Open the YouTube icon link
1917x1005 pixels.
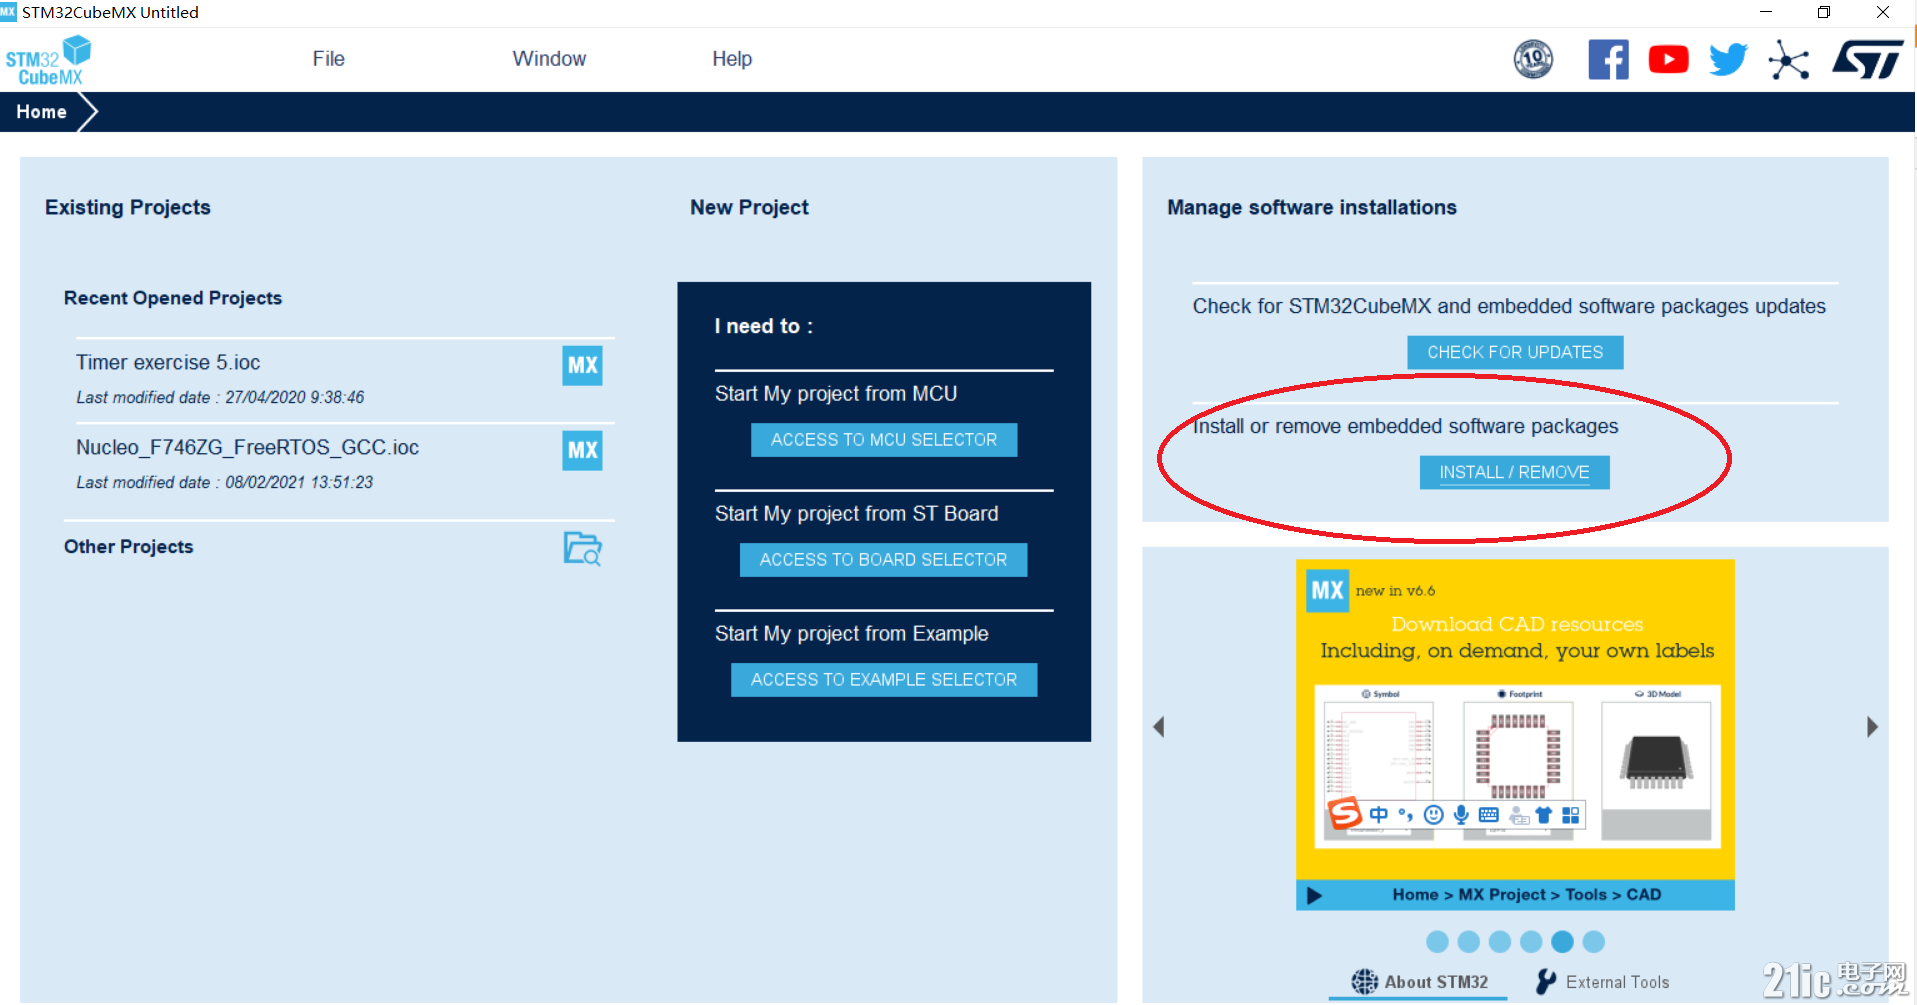(x=1668, y=60)
